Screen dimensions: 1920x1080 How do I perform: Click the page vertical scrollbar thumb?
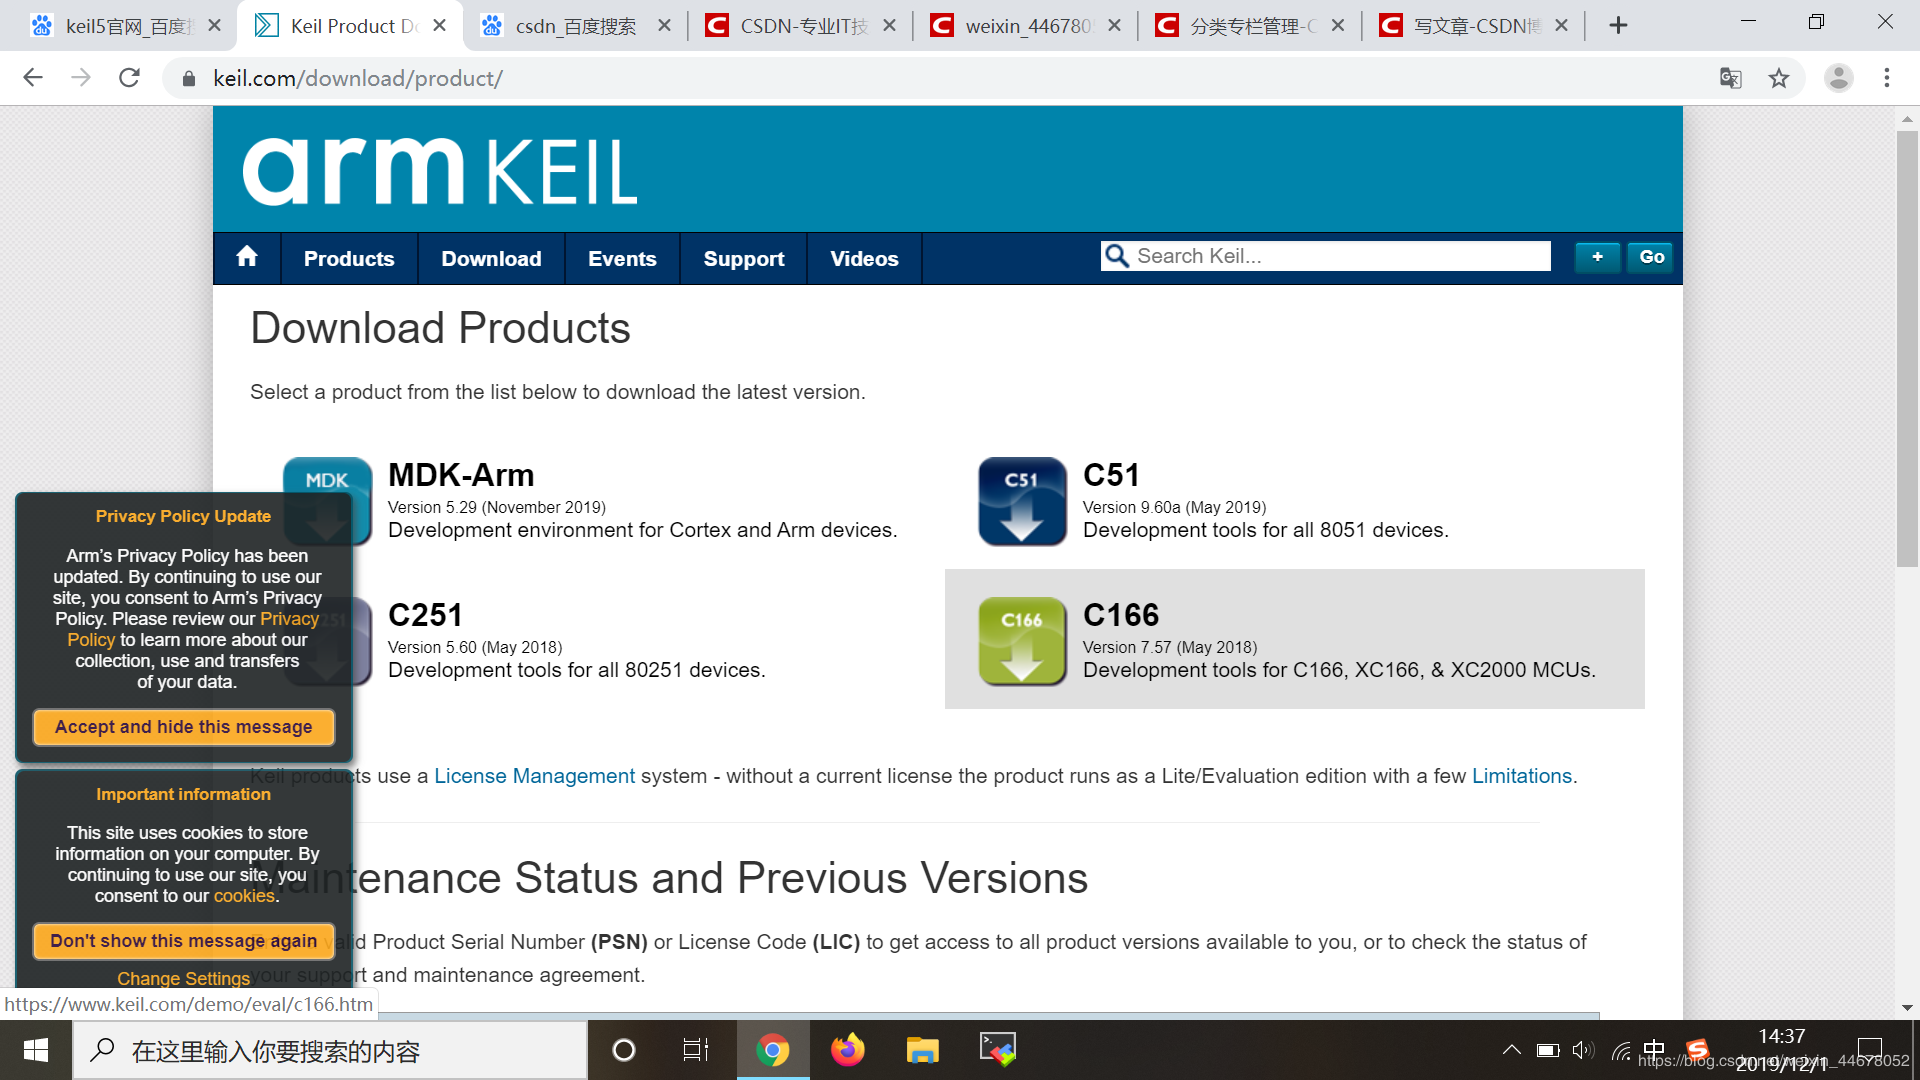tap(1907, 350)
